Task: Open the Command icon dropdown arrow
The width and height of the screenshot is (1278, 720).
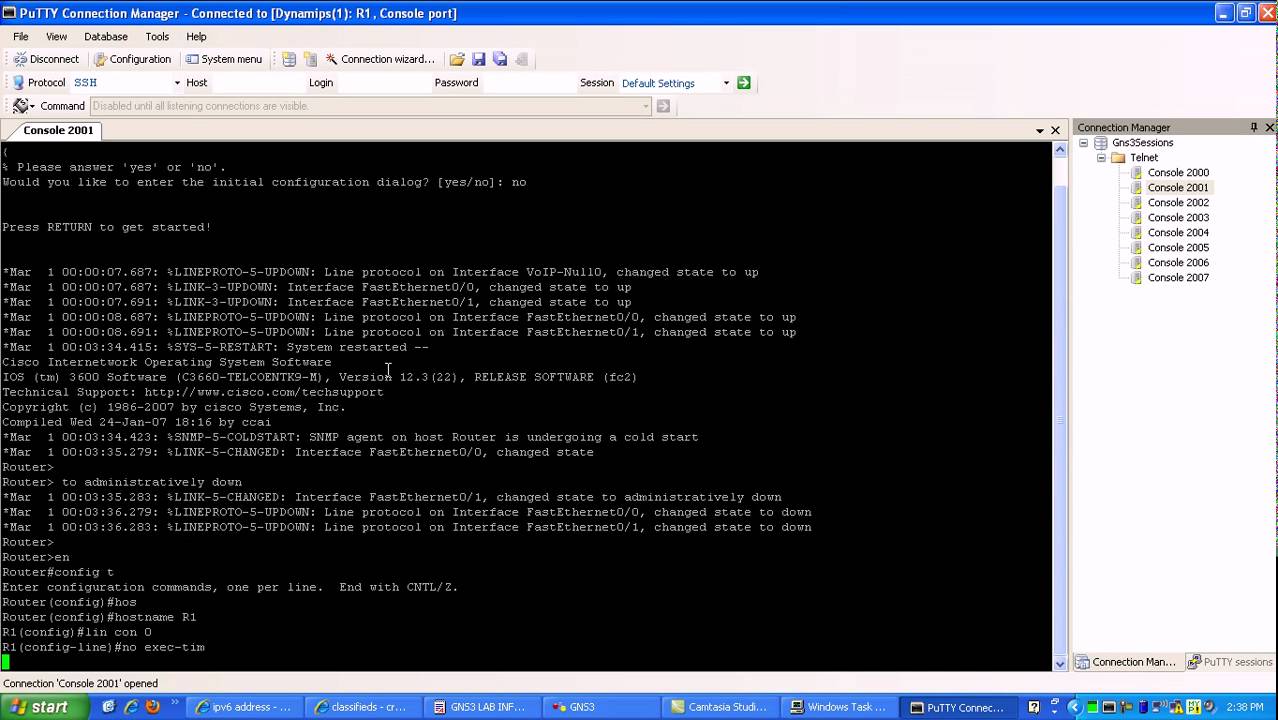Action: [x=32, y=106]
